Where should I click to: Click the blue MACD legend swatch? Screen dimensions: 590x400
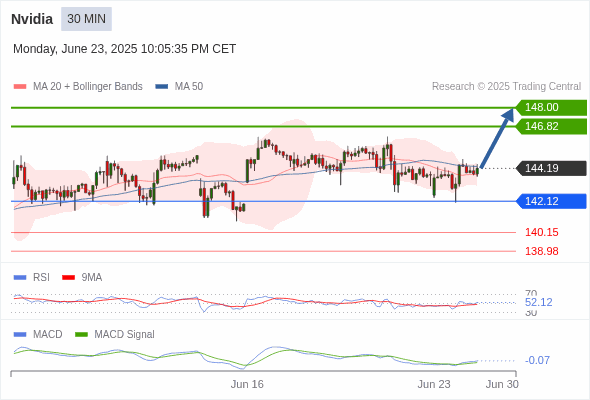[20, 334]
